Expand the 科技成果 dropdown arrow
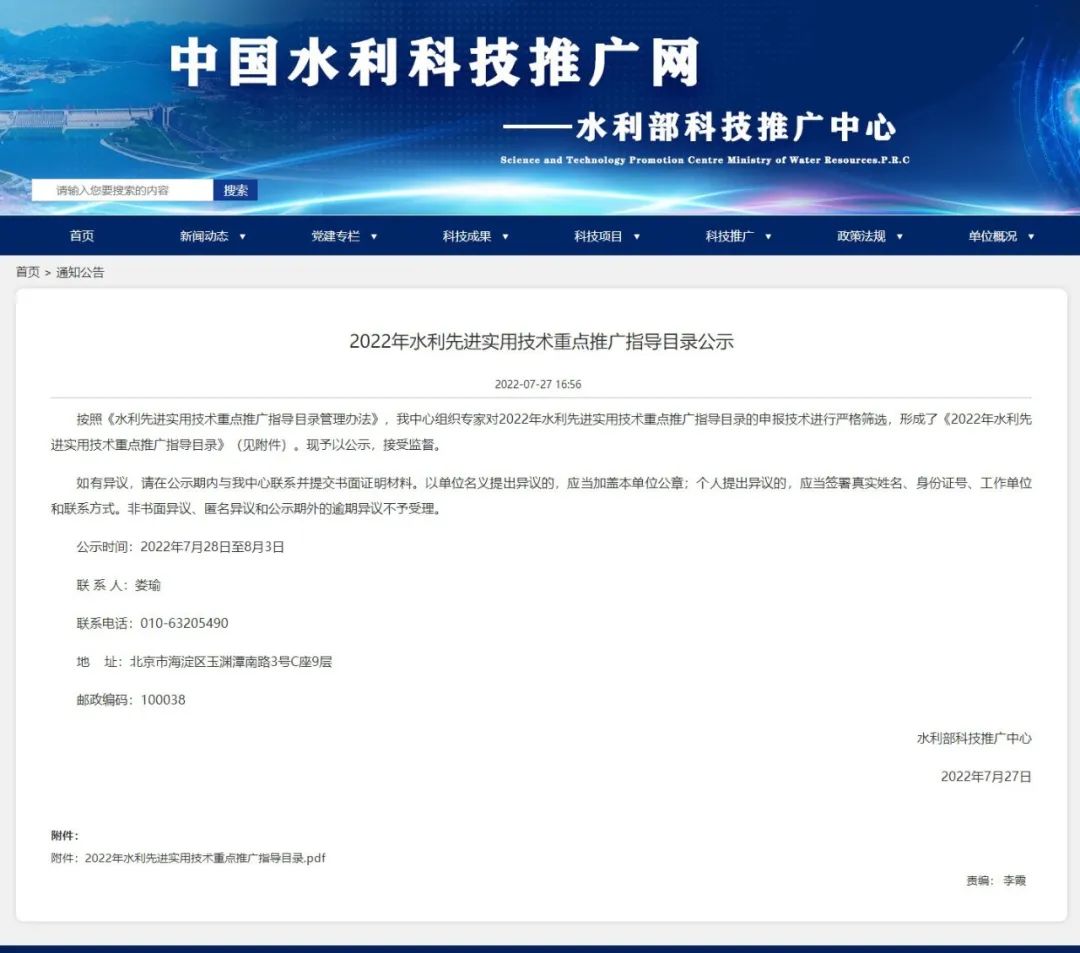This screenshot has width=1080, height=953. [506, 237]
